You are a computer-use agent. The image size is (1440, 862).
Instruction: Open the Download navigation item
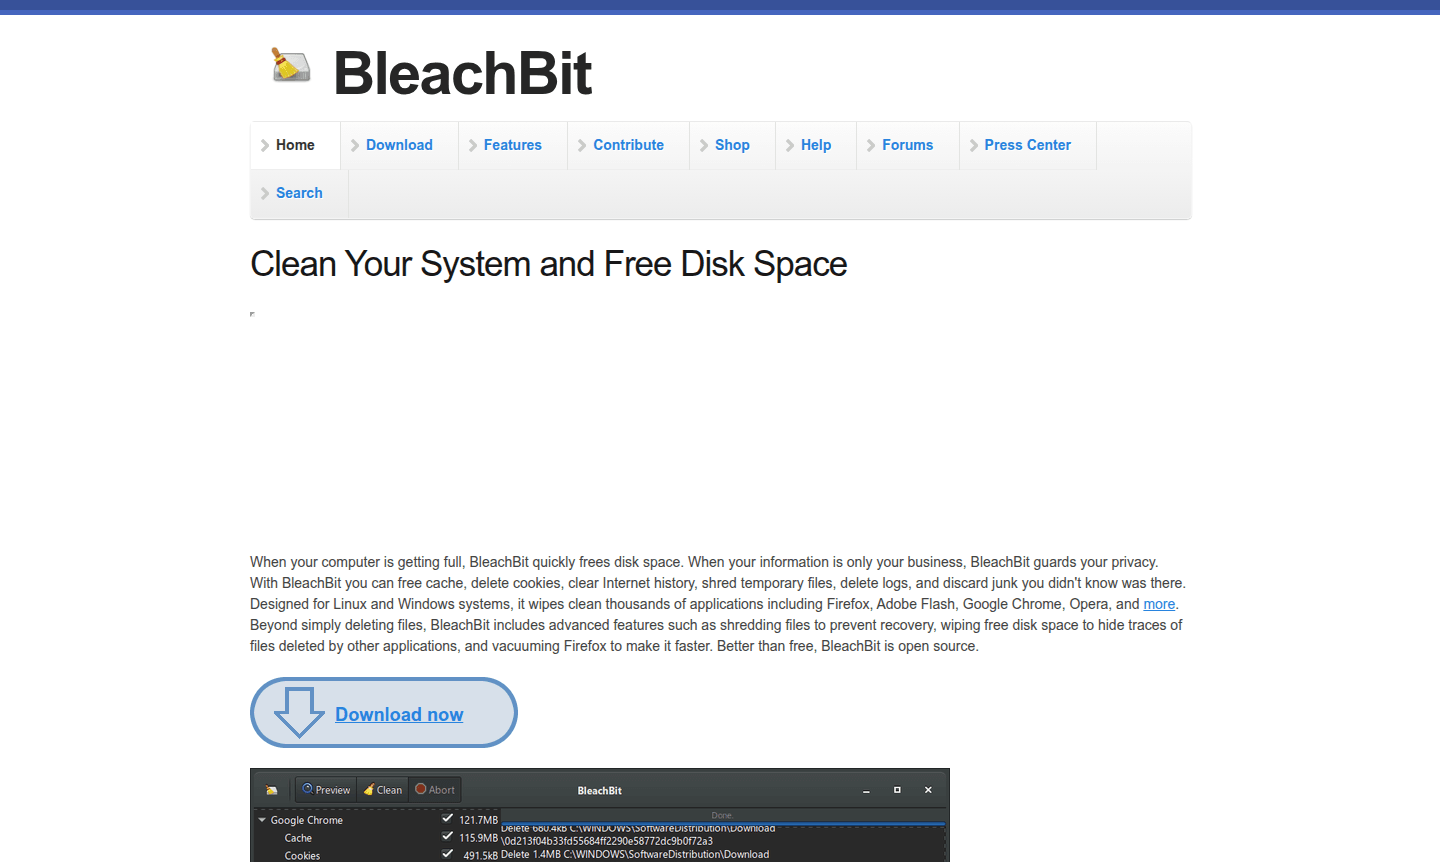(x=398, y=145)
